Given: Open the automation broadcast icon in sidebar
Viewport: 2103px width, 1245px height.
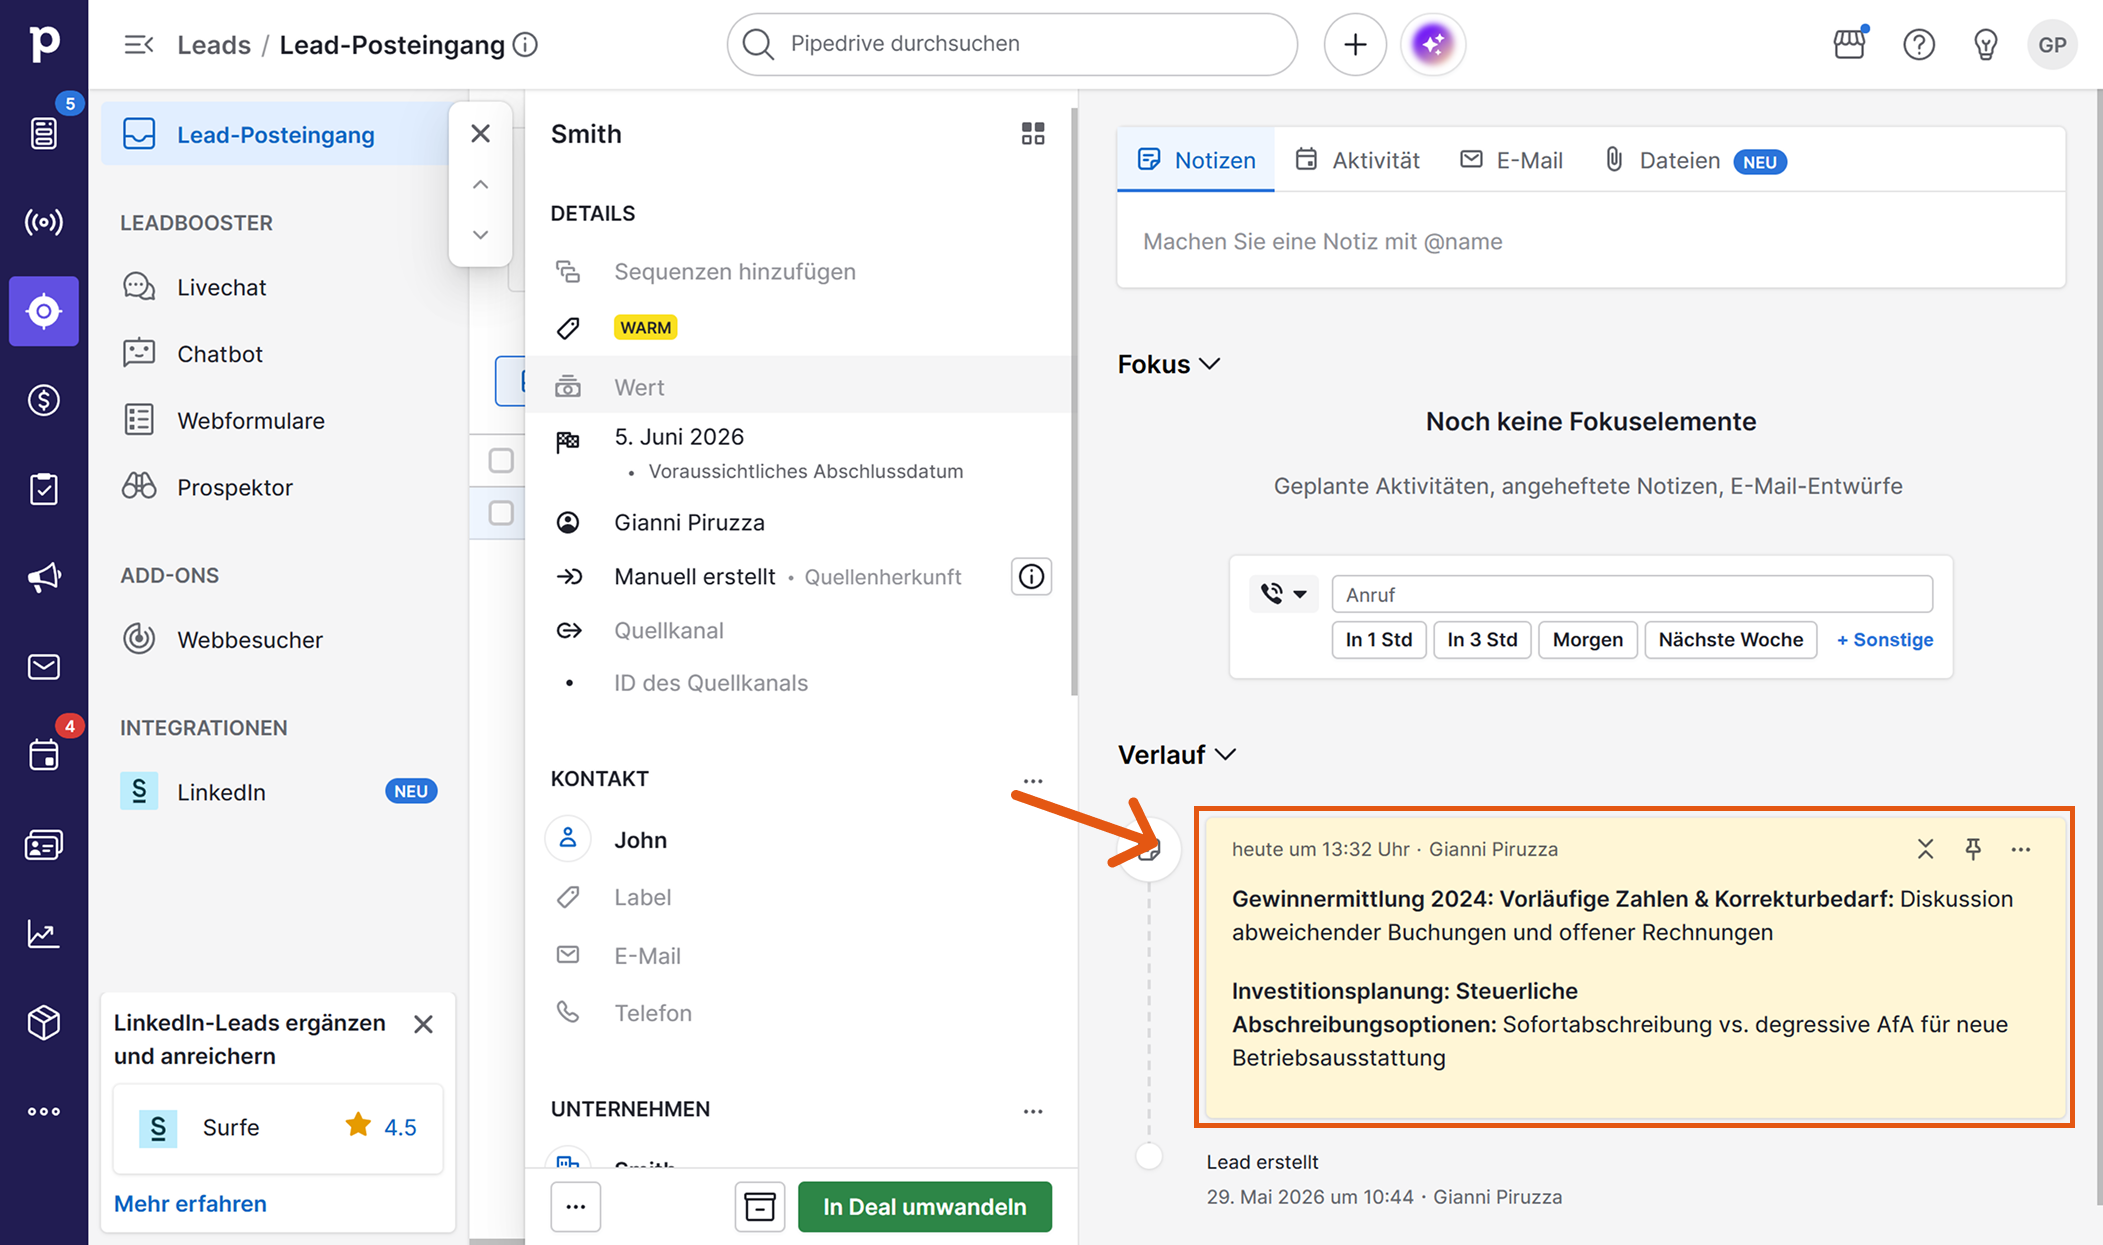Looking at the screenshot, I should coord(44,222).
